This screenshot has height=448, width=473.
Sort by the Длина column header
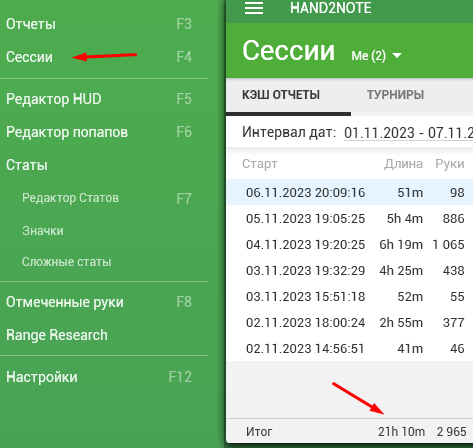tap(403, 164)
